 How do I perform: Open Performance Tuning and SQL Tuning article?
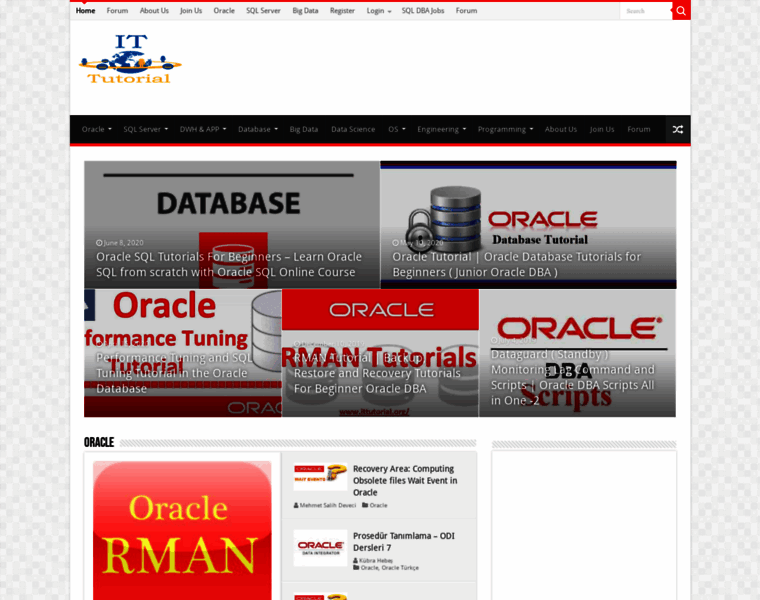coord(174,373)
